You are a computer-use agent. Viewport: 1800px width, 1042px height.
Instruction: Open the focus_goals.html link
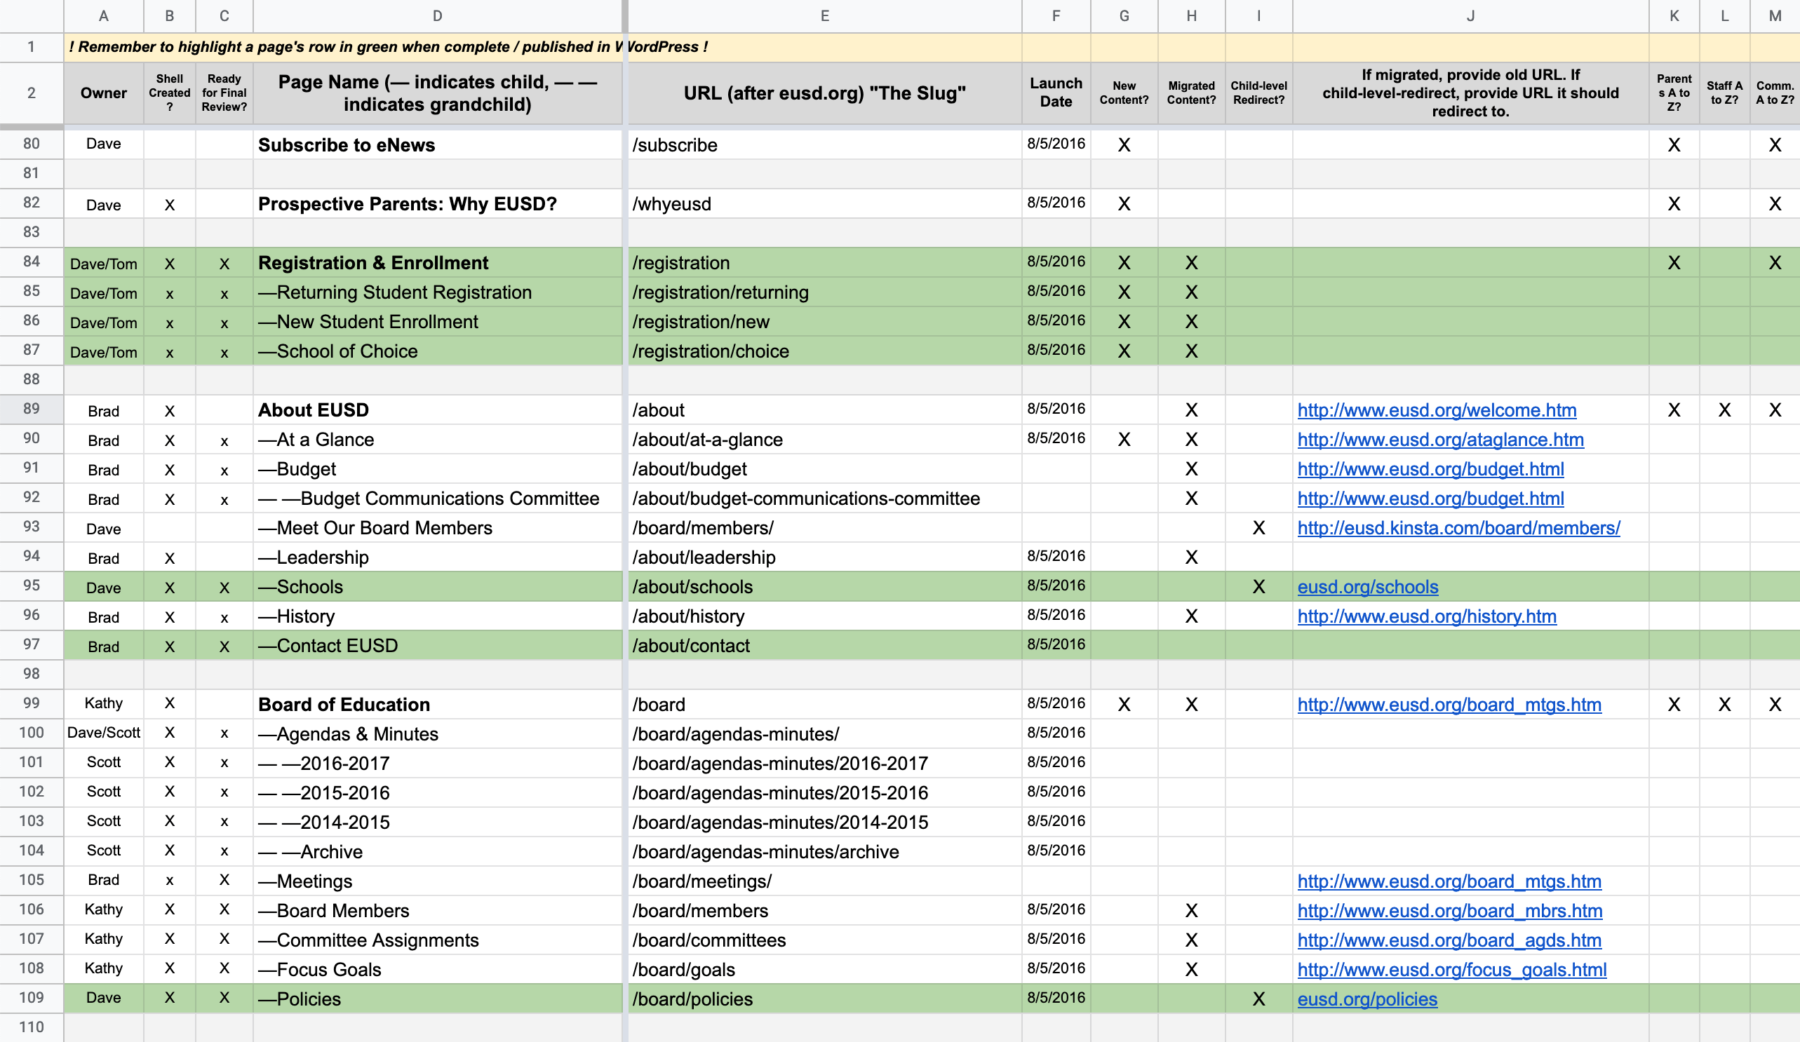pos(1451,970)
